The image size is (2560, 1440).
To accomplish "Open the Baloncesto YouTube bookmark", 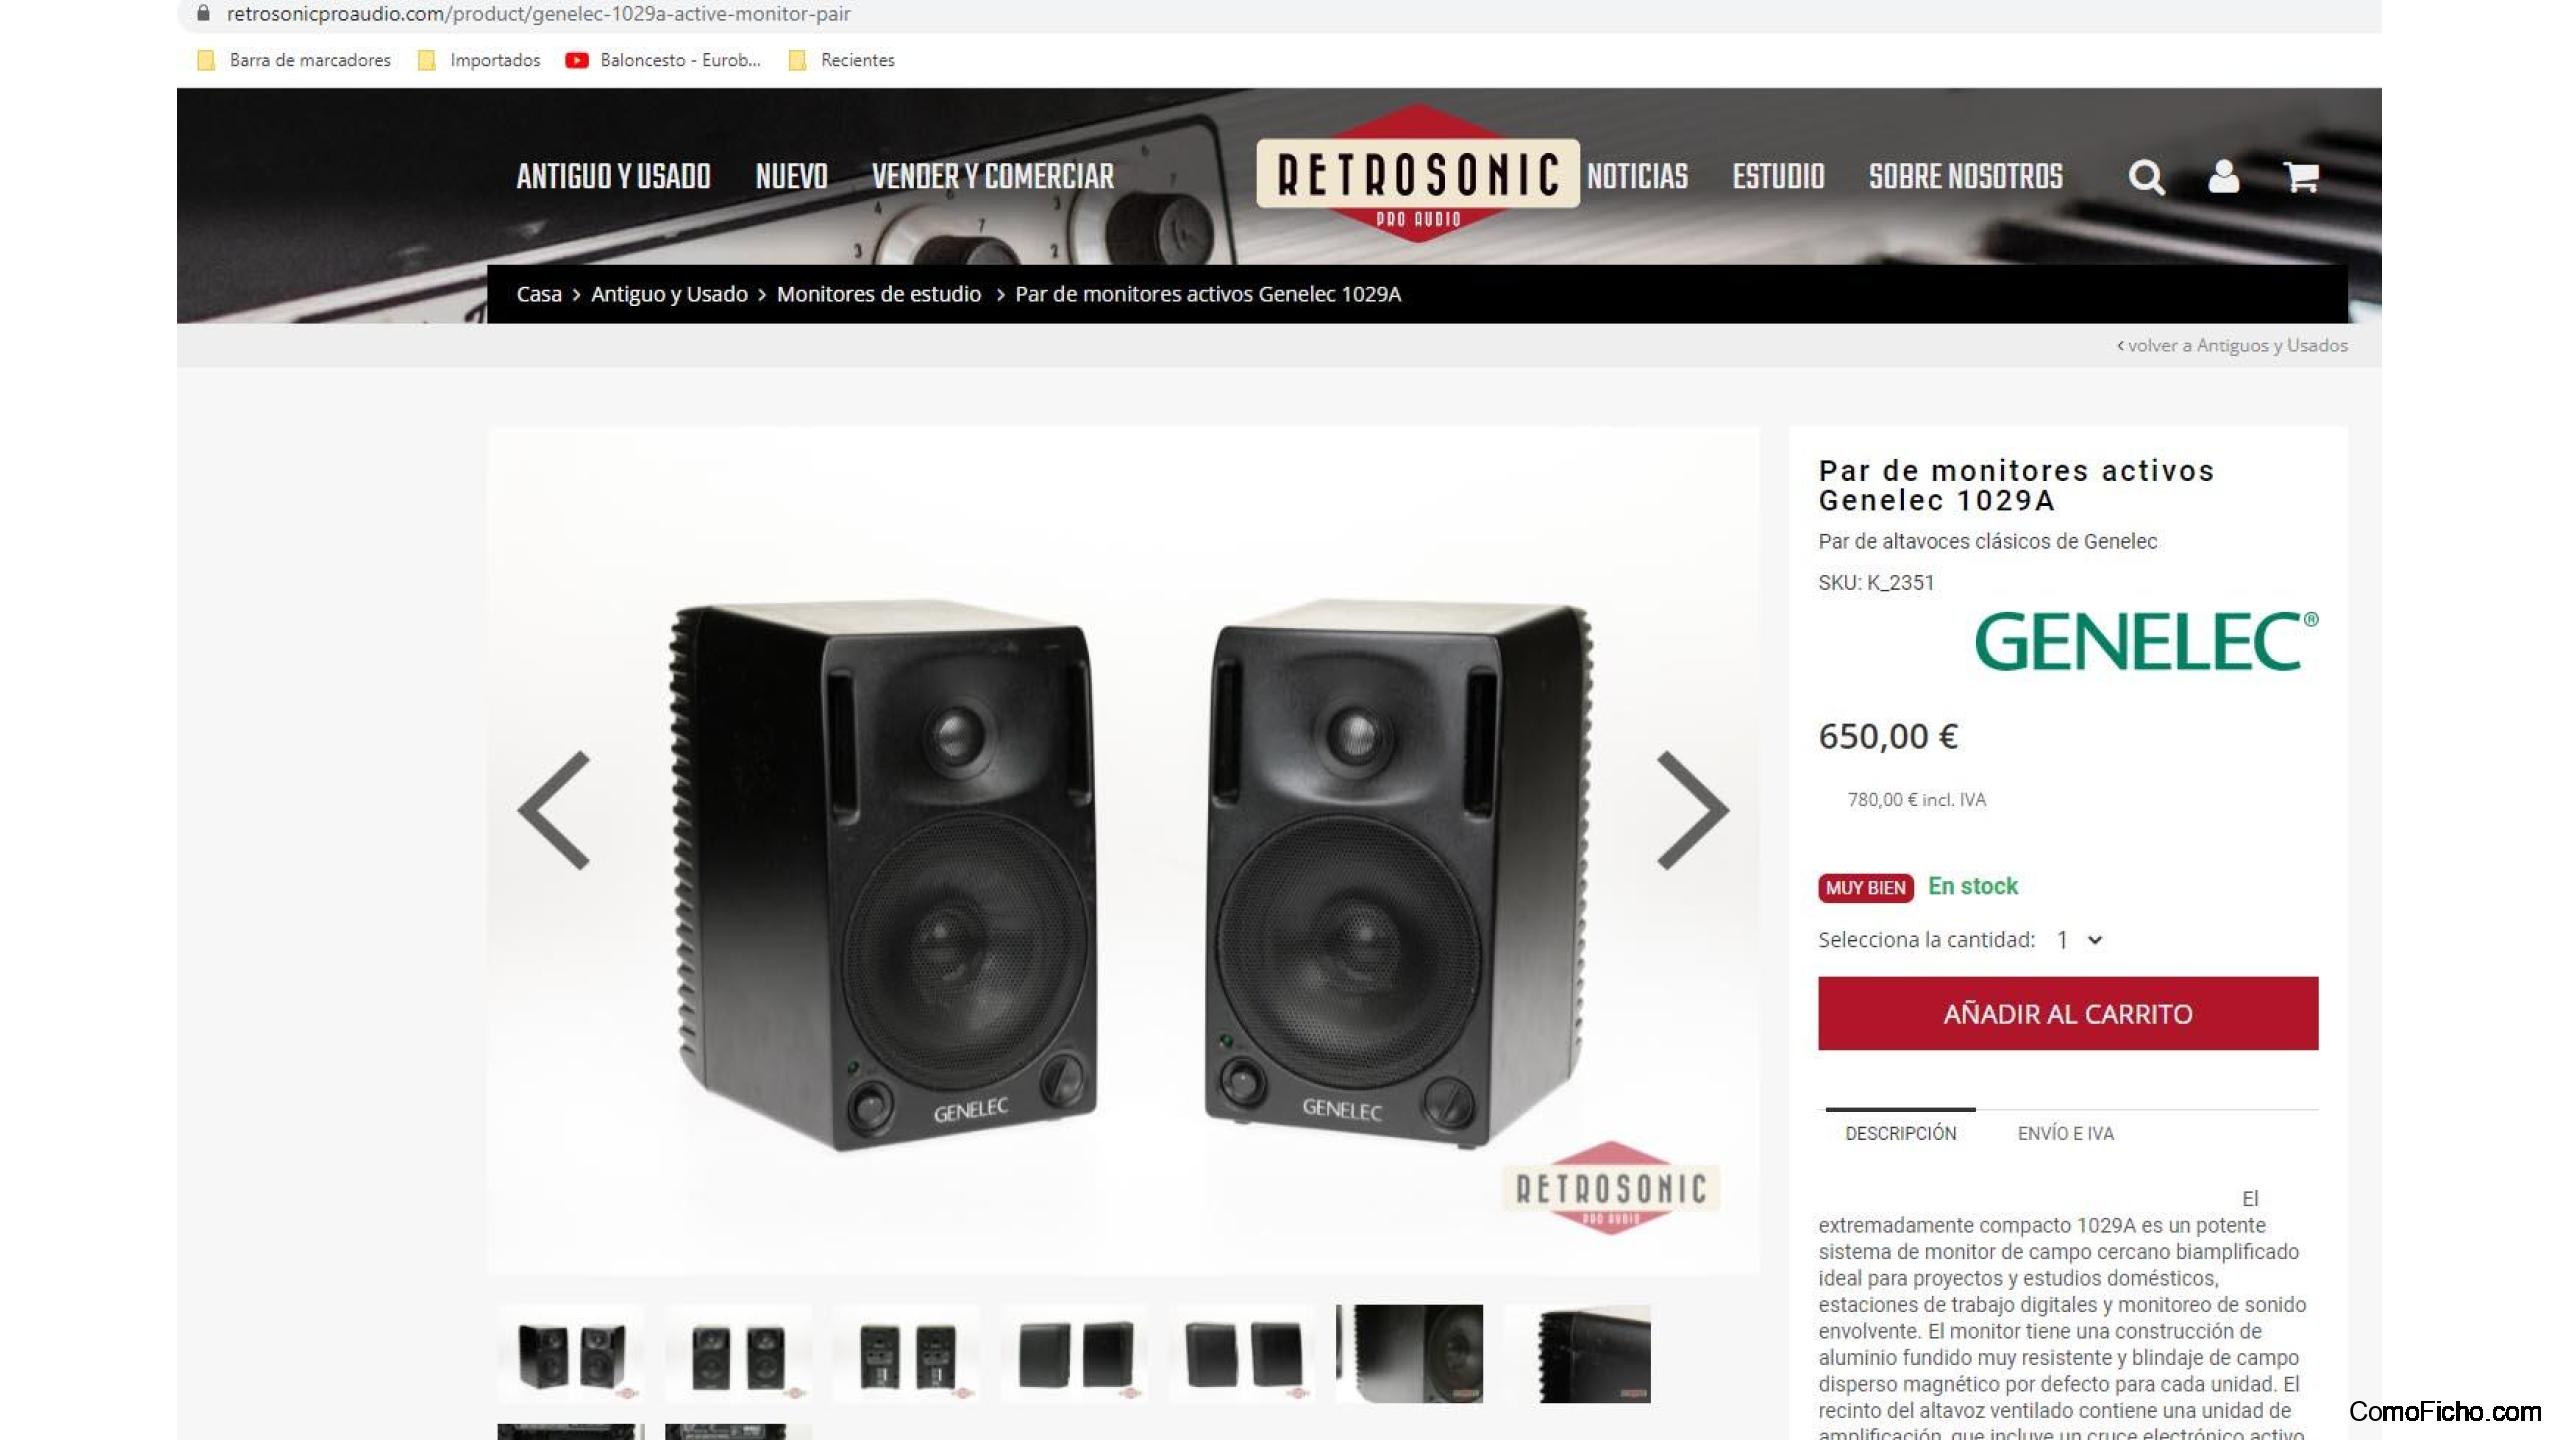I will (x=663, y=60).
